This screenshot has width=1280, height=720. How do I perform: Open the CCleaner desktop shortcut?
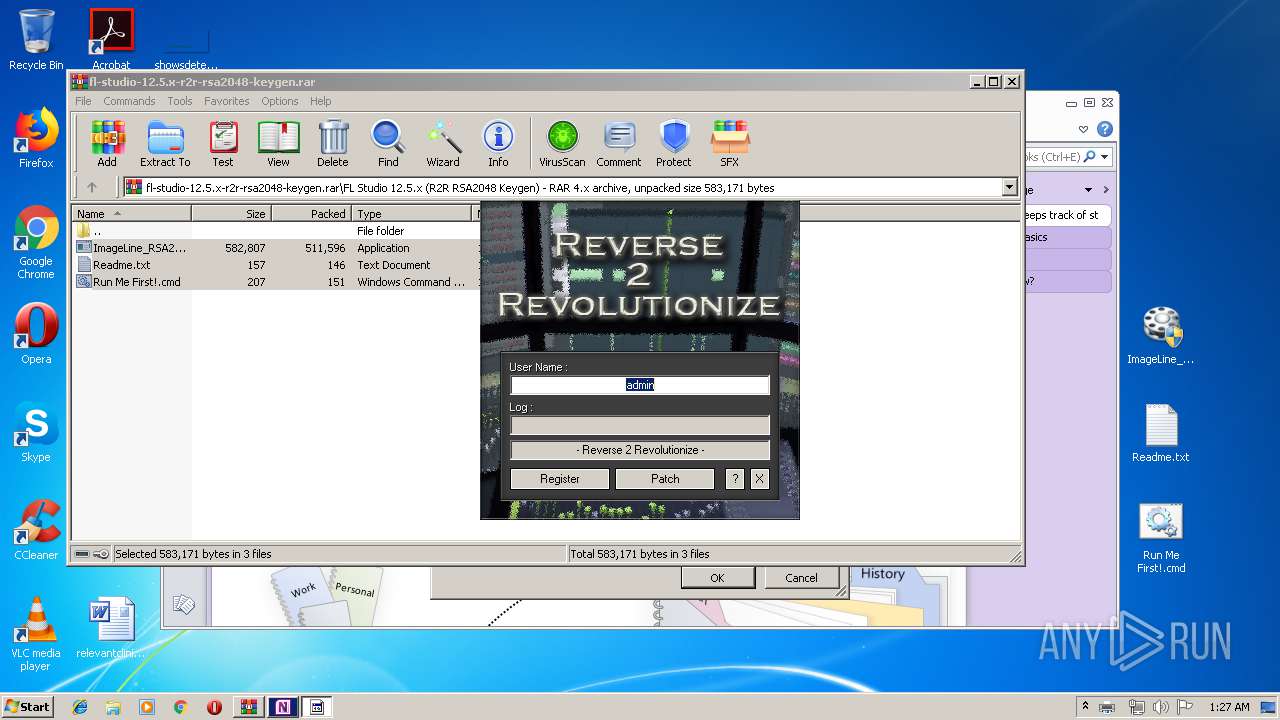click(36, 530)
